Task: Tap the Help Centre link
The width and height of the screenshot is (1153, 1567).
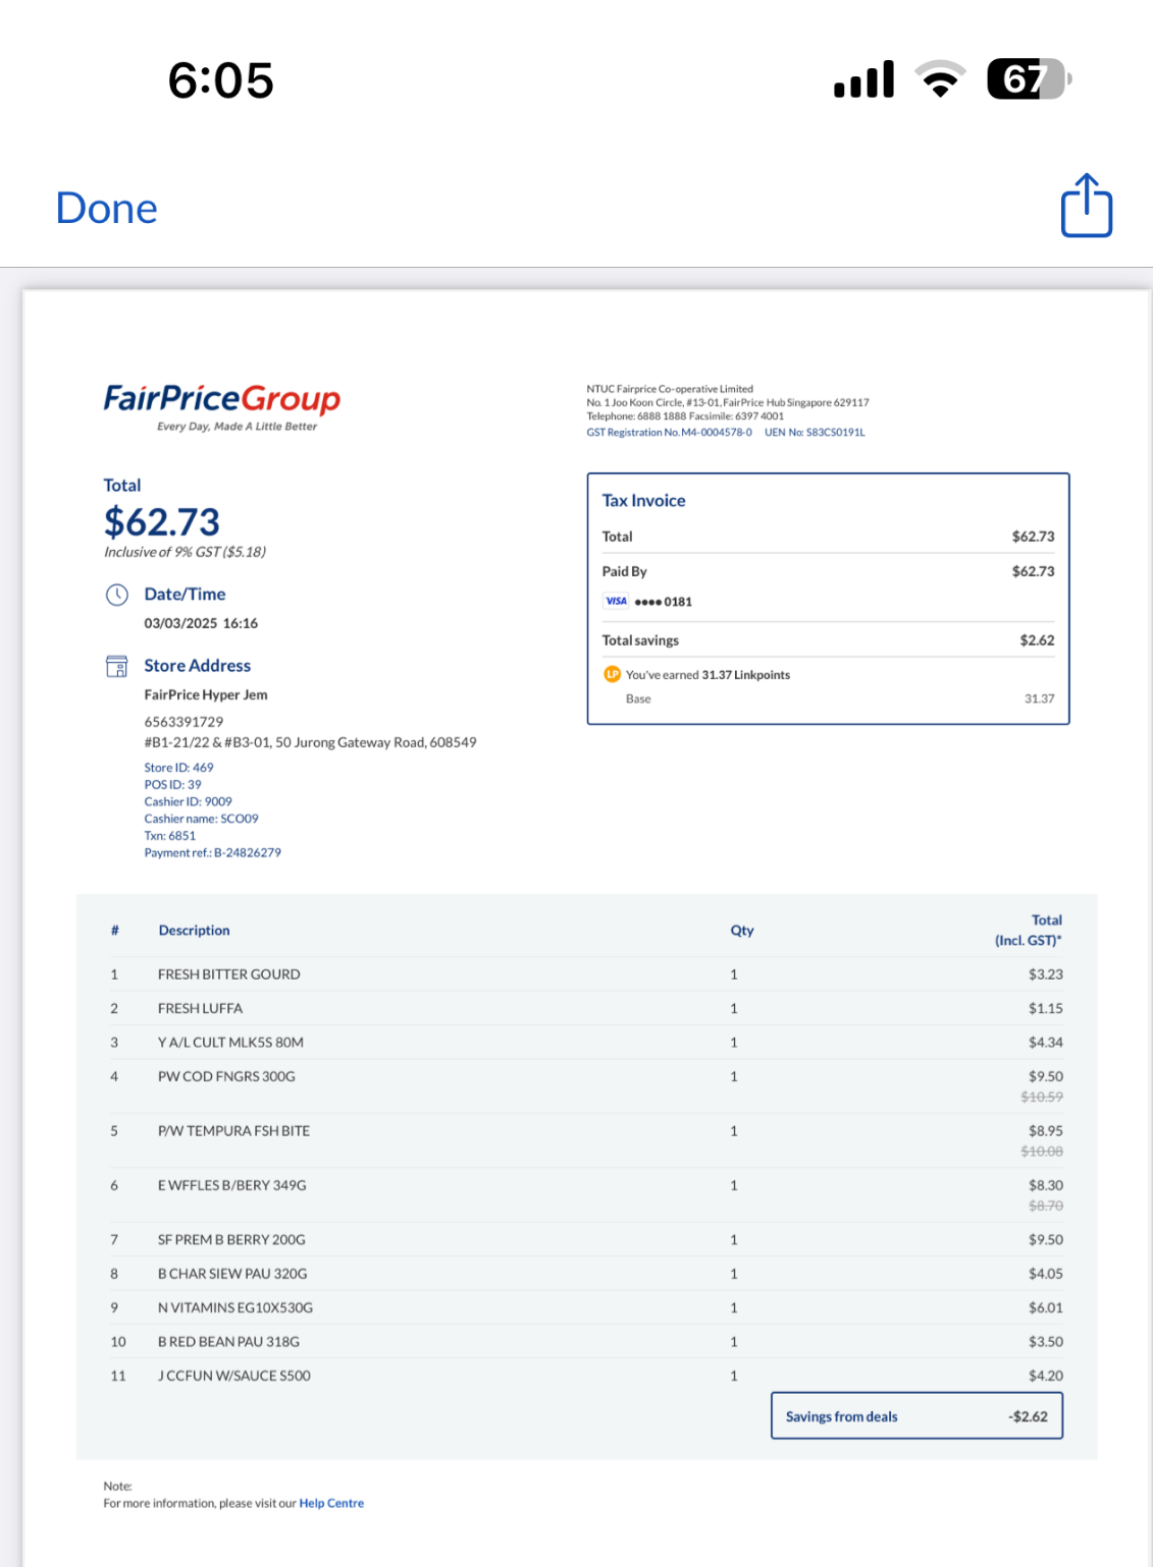Action: coord(331,1503)
